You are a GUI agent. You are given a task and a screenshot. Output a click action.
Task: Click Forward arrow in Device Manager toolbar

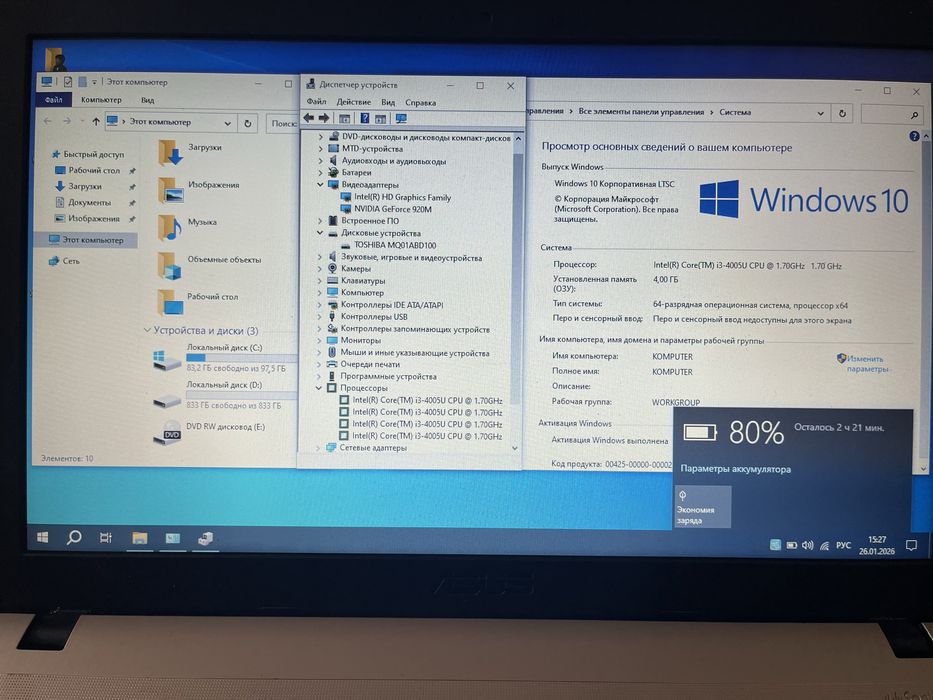324,118
